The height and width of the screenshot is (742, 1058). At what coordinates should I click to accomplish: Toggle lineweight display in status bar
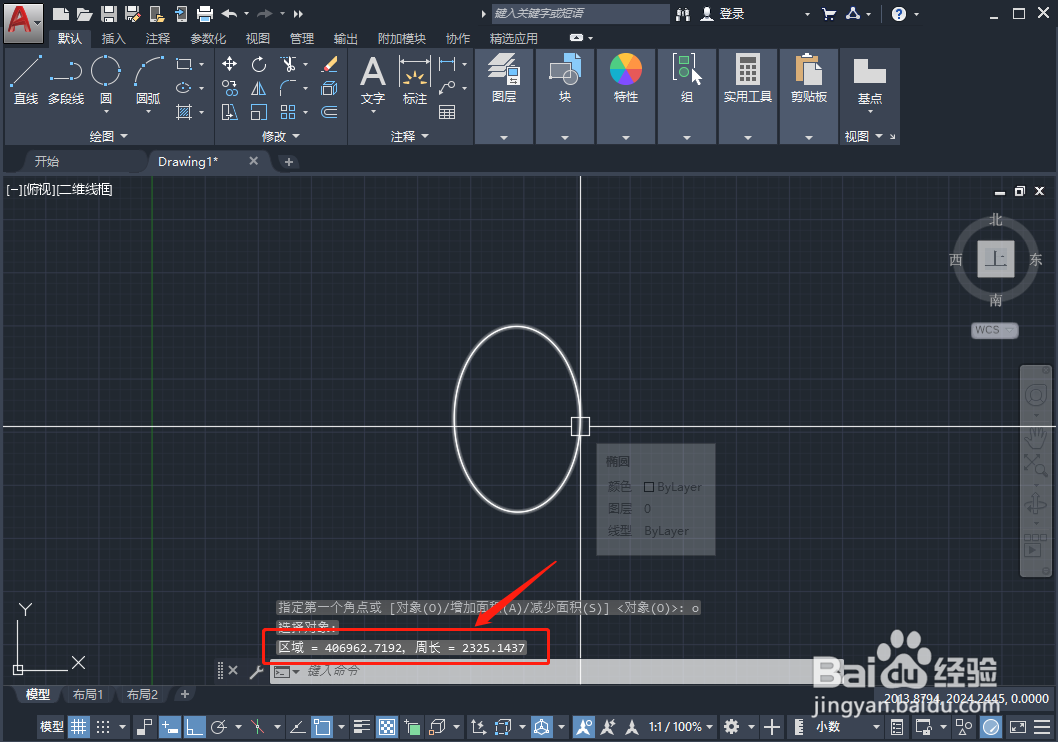click(362, 726)
